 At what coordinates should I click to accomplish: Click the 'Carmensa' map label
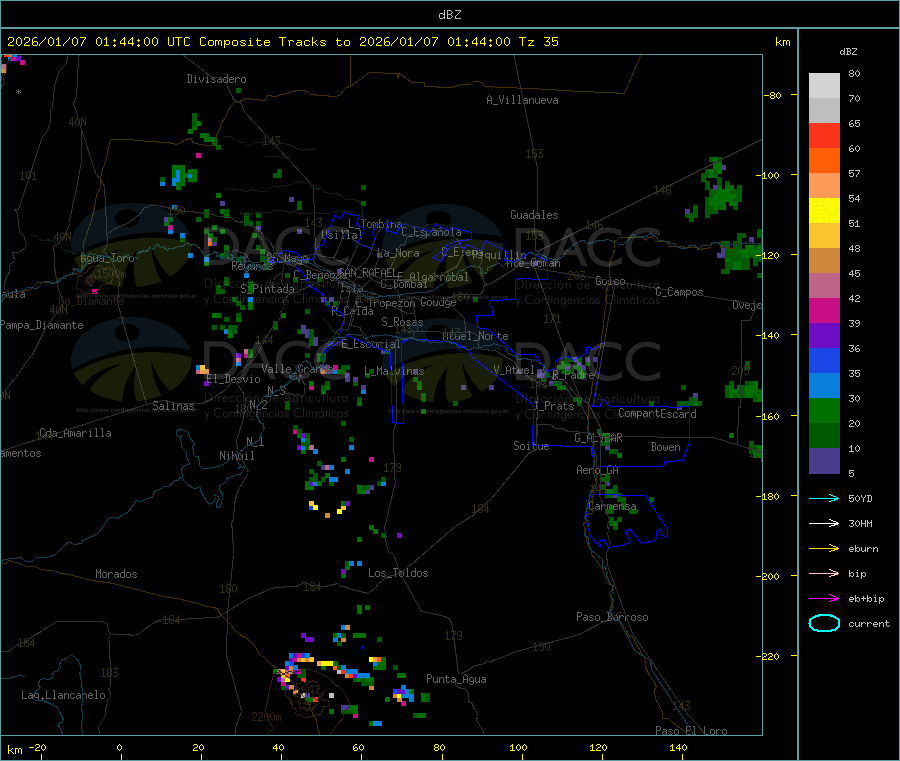click(x=612, y=506)
